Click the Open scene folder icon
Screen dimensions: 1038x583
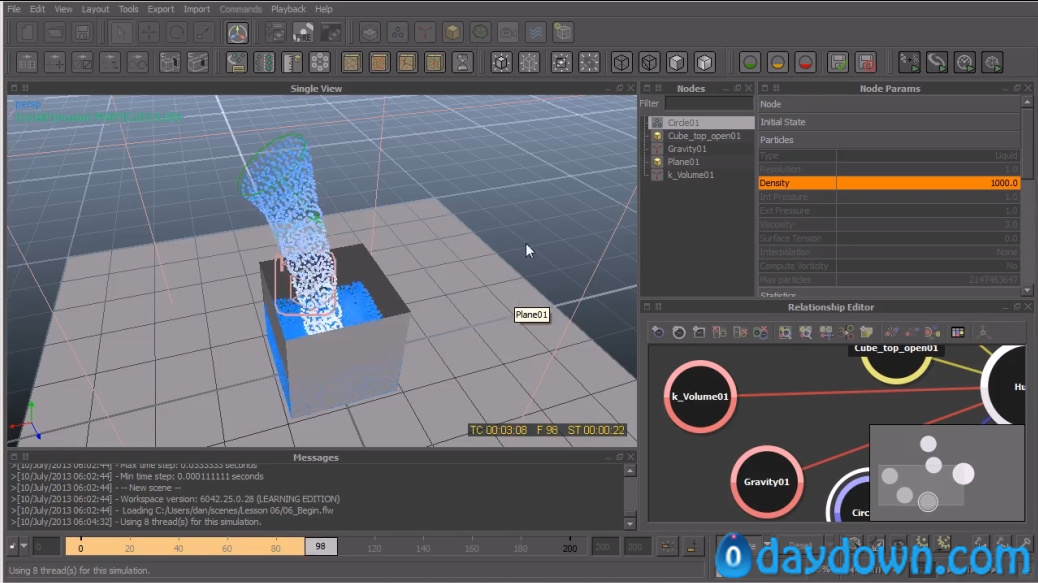[55, 32]
